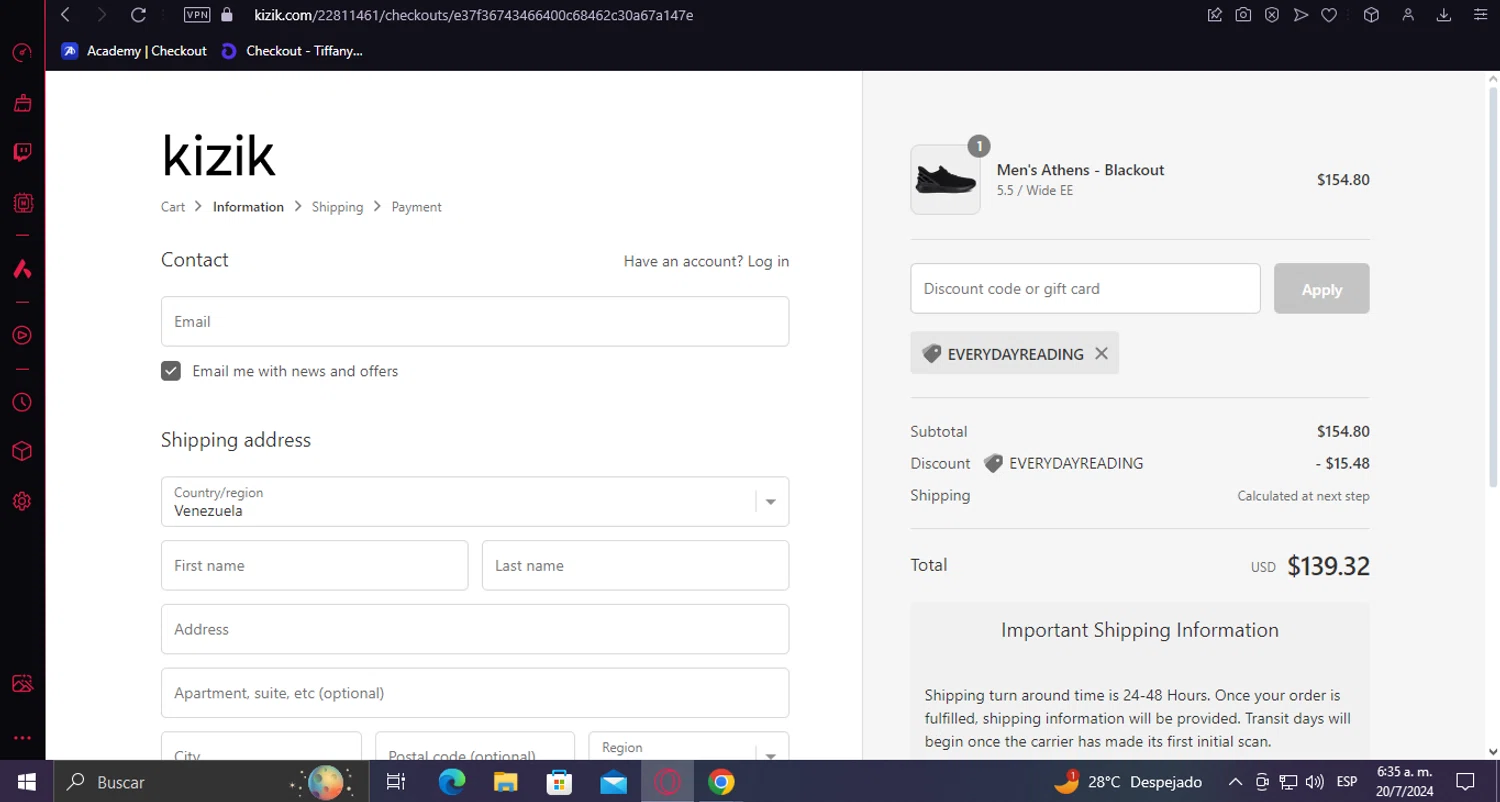Image resolution: width=1500 pixels, height=802 pixels.
Task: Switch to Opera GX in taskbar
Action: [x=667, y=782]
